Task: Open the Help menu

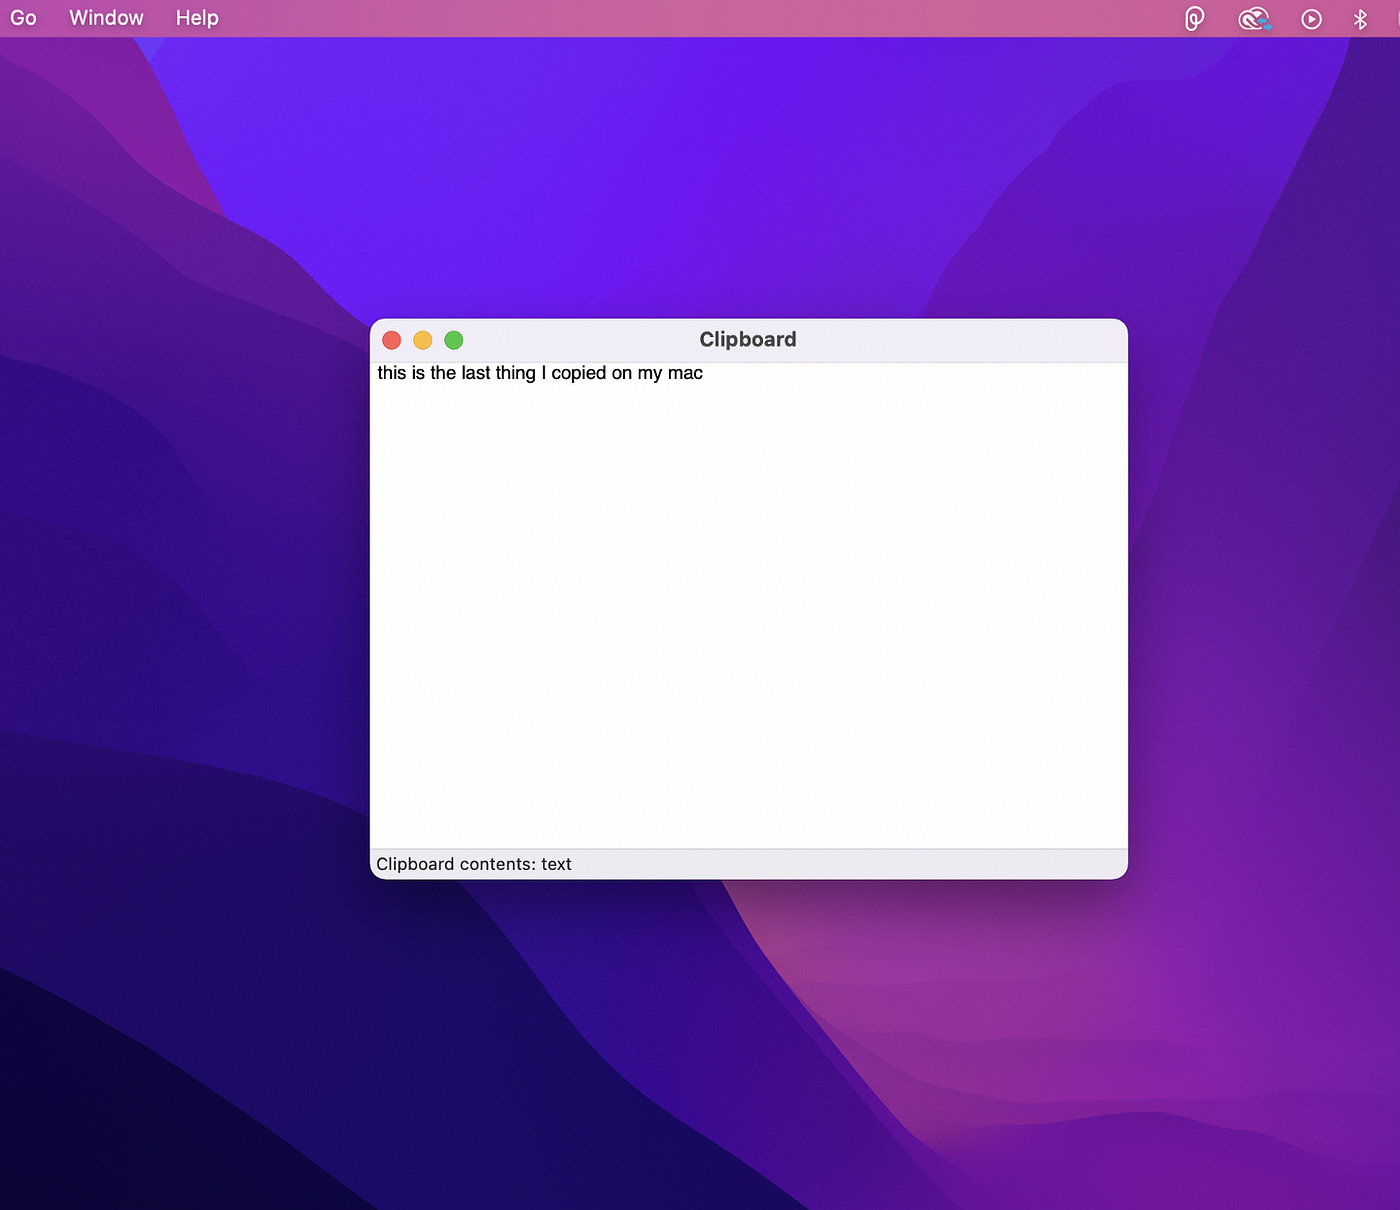Action: coord(196,18)
